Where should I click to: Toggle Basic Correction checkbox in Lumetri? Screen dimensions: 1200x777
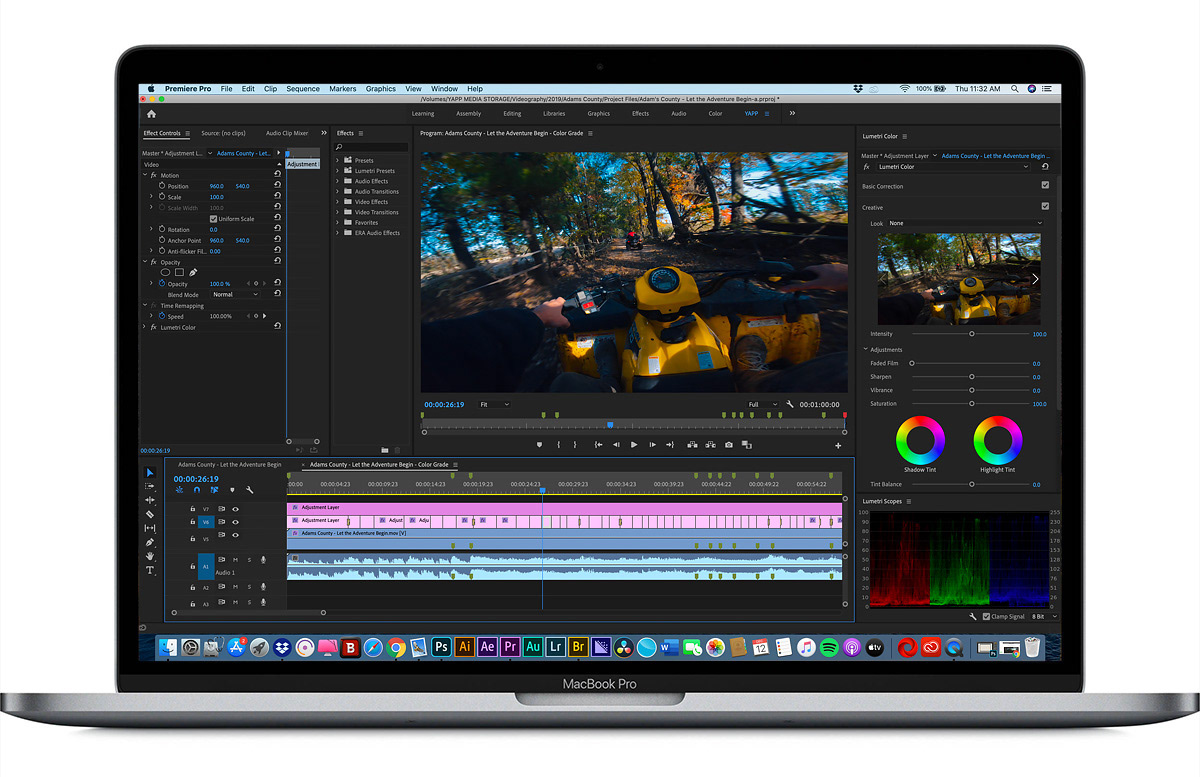(x=1045, y=186)
